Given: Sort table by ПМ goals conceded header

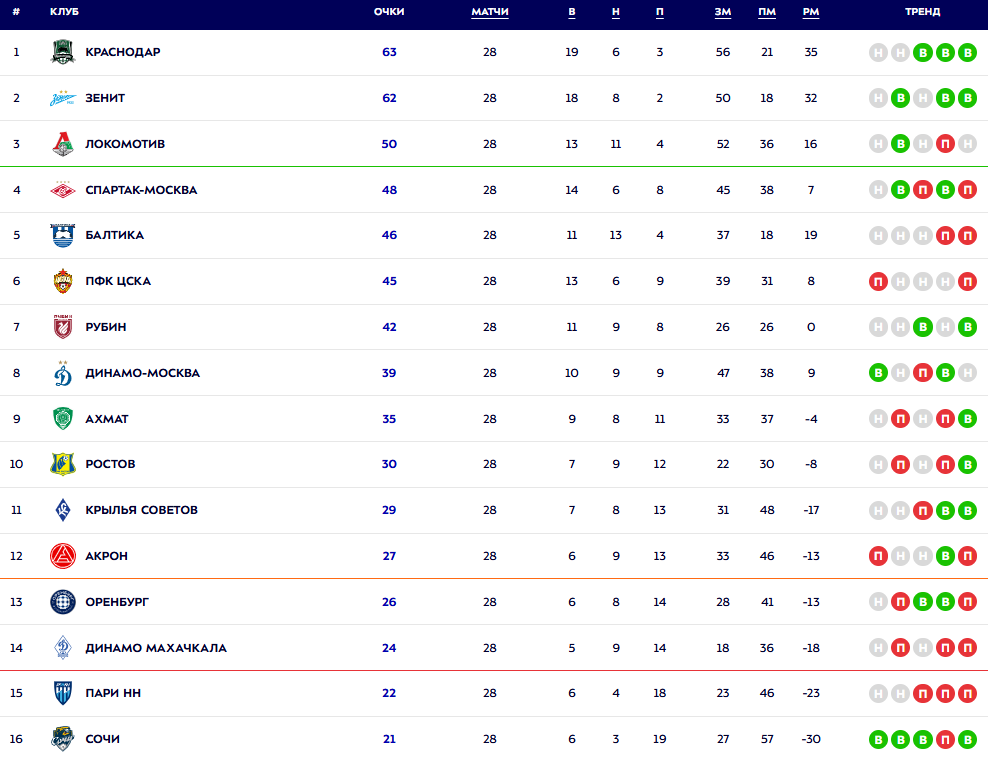Looking at the screenshot, I should [x=767, y=12].
